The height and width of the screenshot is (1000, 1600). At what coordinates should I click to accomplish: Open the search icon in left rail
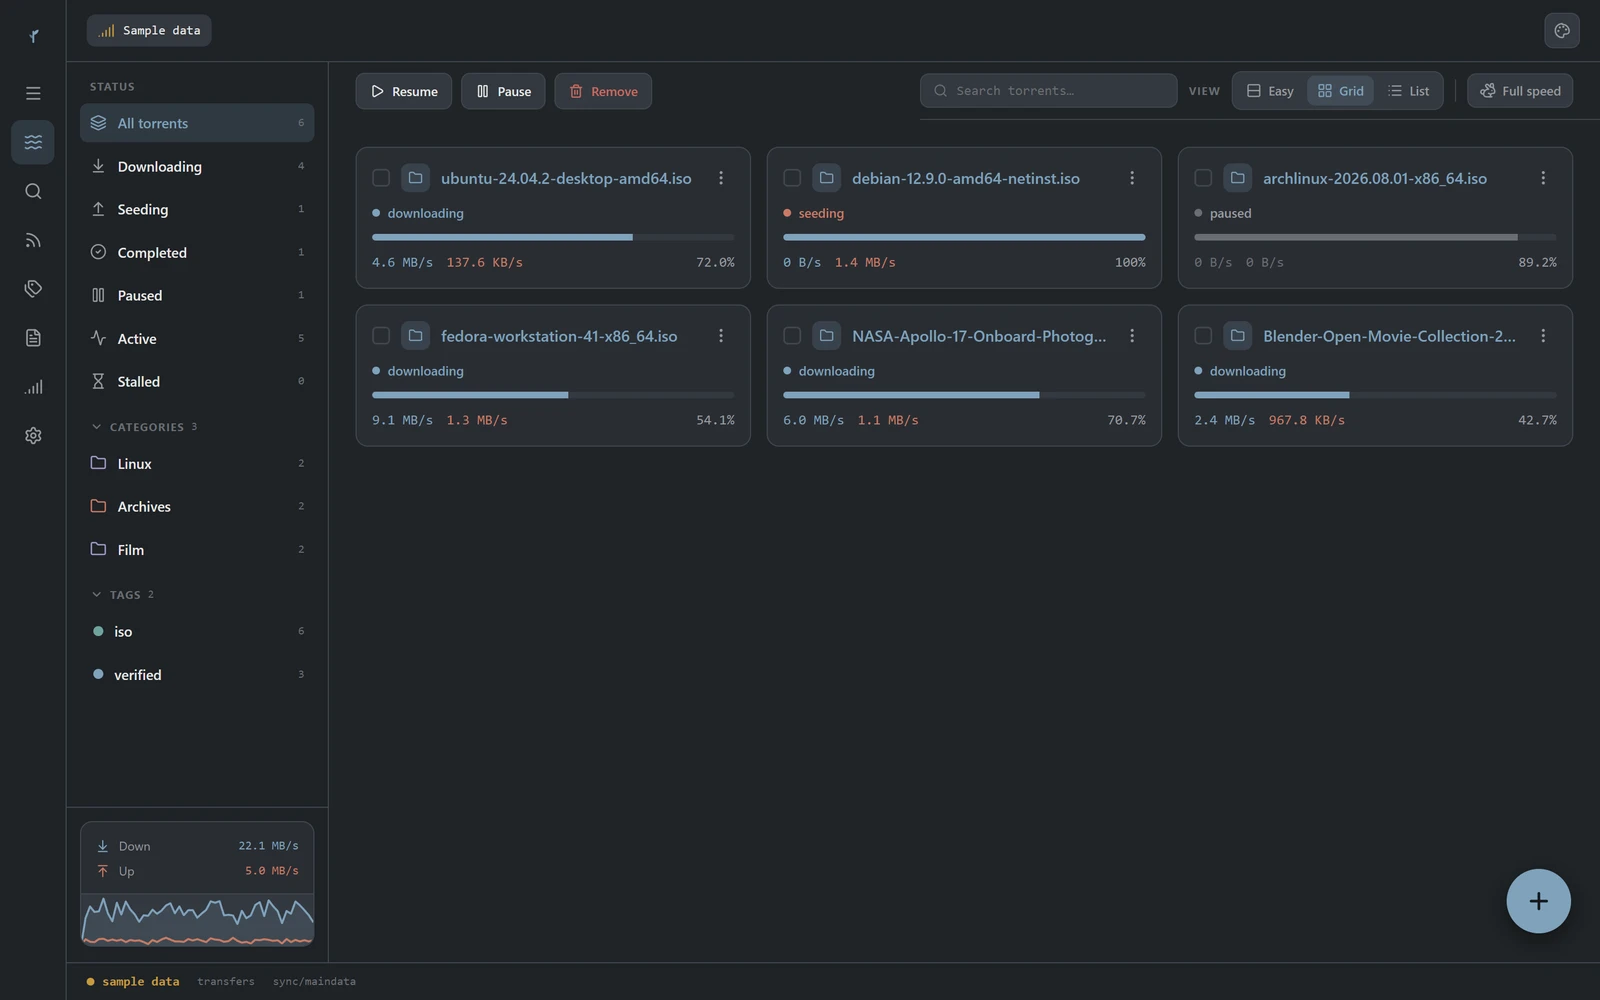coord(33,191)
